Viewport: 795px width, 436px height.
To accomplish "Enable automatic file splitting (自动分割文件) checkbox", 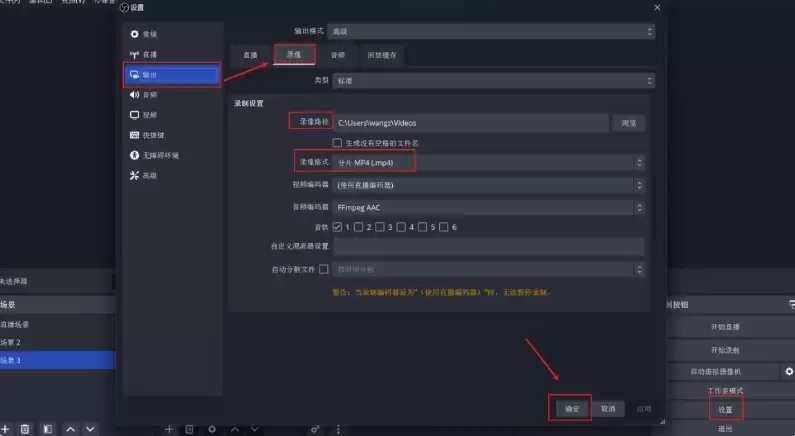I will (x=323, y=269).
